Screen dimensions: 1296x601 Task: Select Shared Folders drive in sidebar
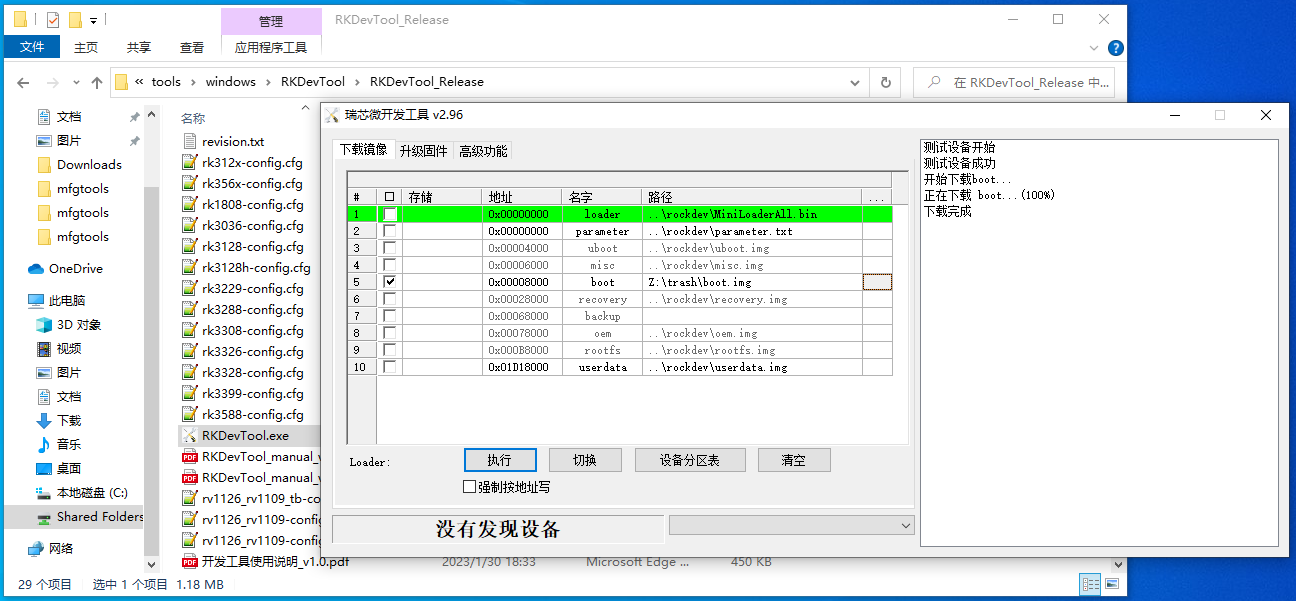tap(99, 517)
